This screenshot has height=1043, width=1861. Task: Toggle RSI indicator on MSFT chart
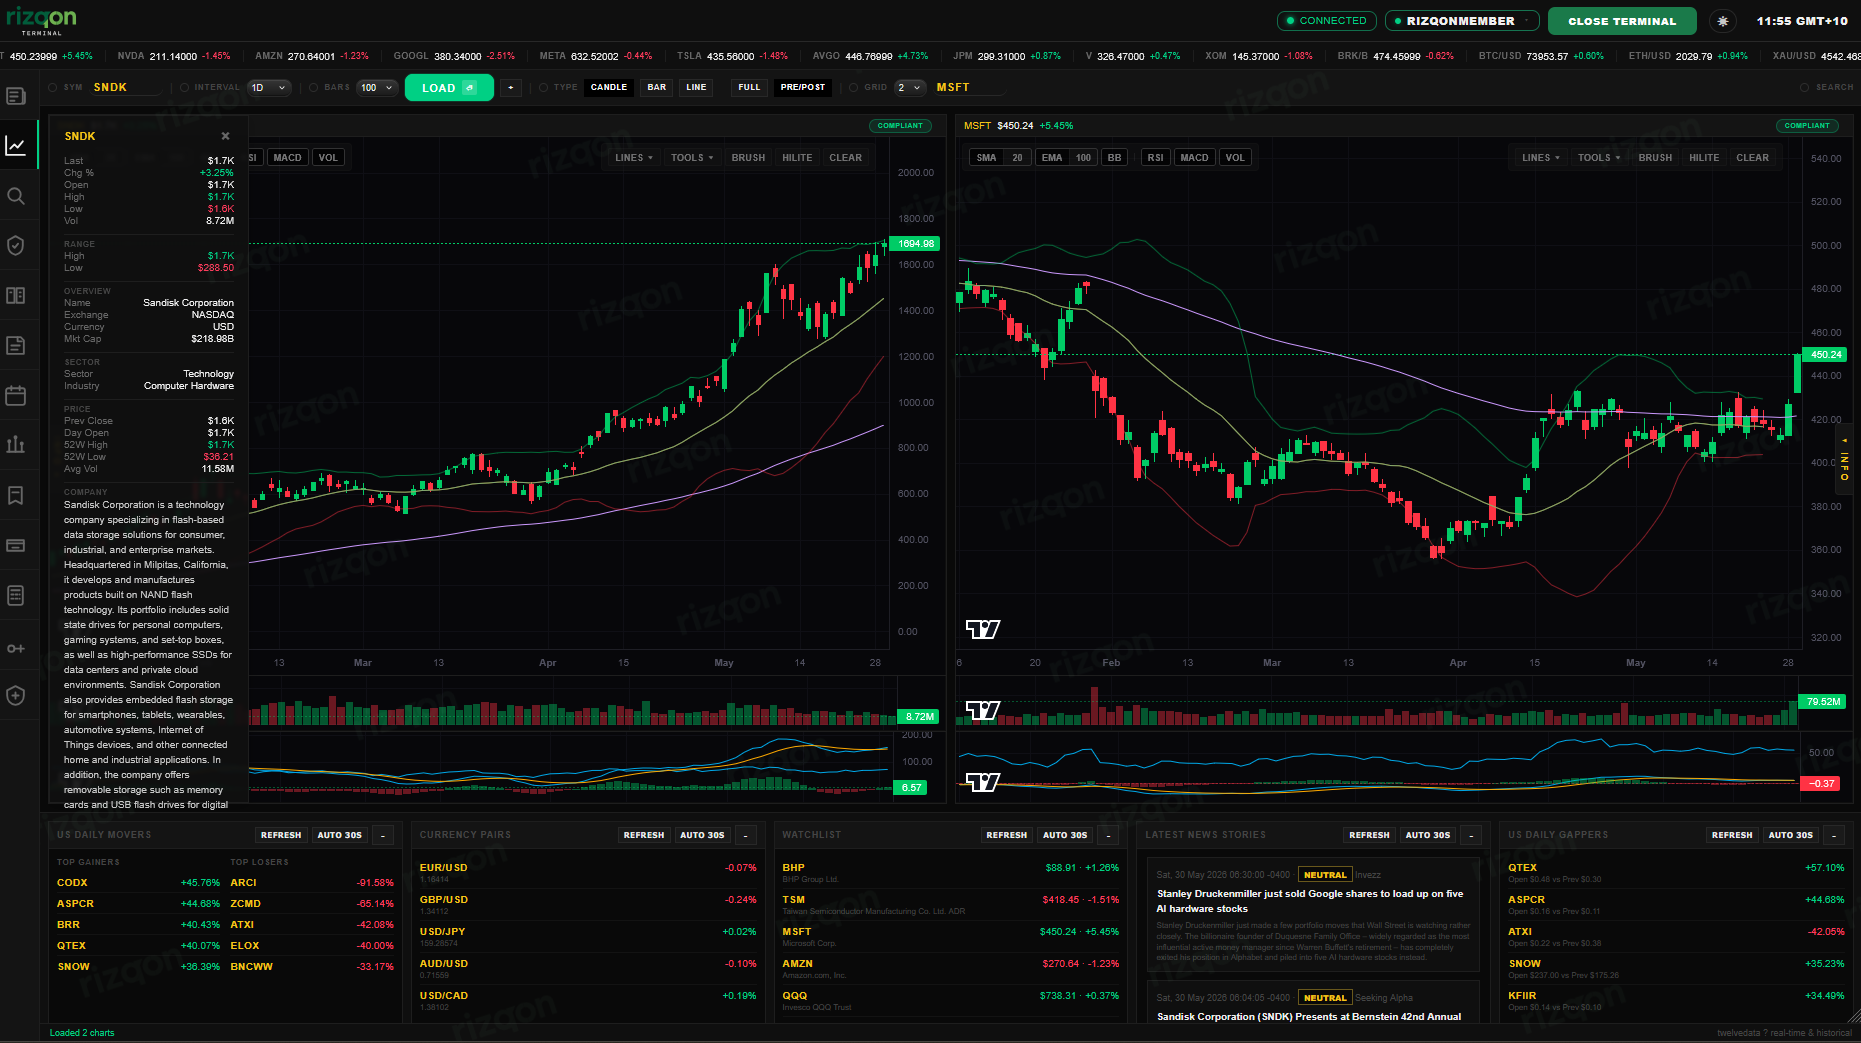click(x=1155, y=158)
